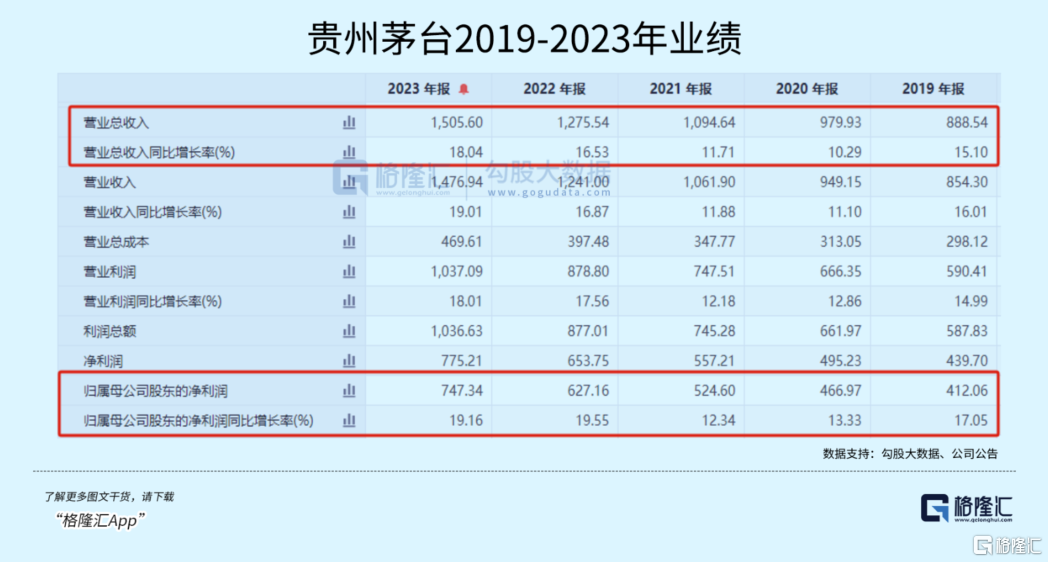Viewport: 1048px width, 562px height.
Task: Click chart icon in 净利润 row
Action: click(349, 361)
